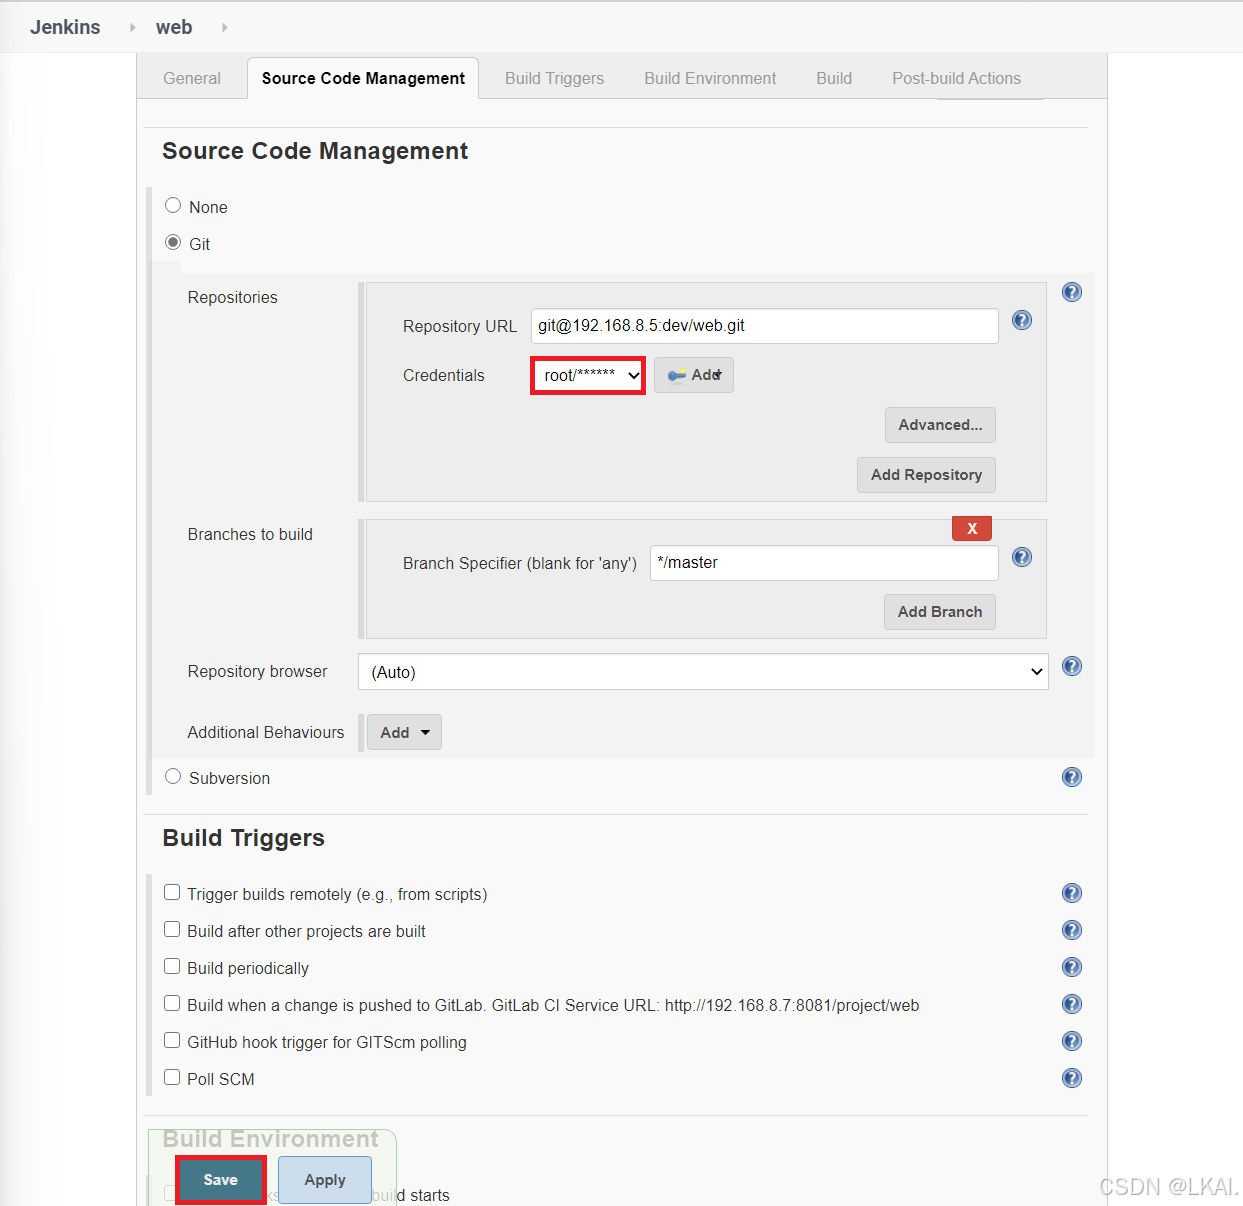Enable the Build periodically trigger
The height and width of the screenshot is (1206, 1243).
pyautogui.click(x=172, y=965)
